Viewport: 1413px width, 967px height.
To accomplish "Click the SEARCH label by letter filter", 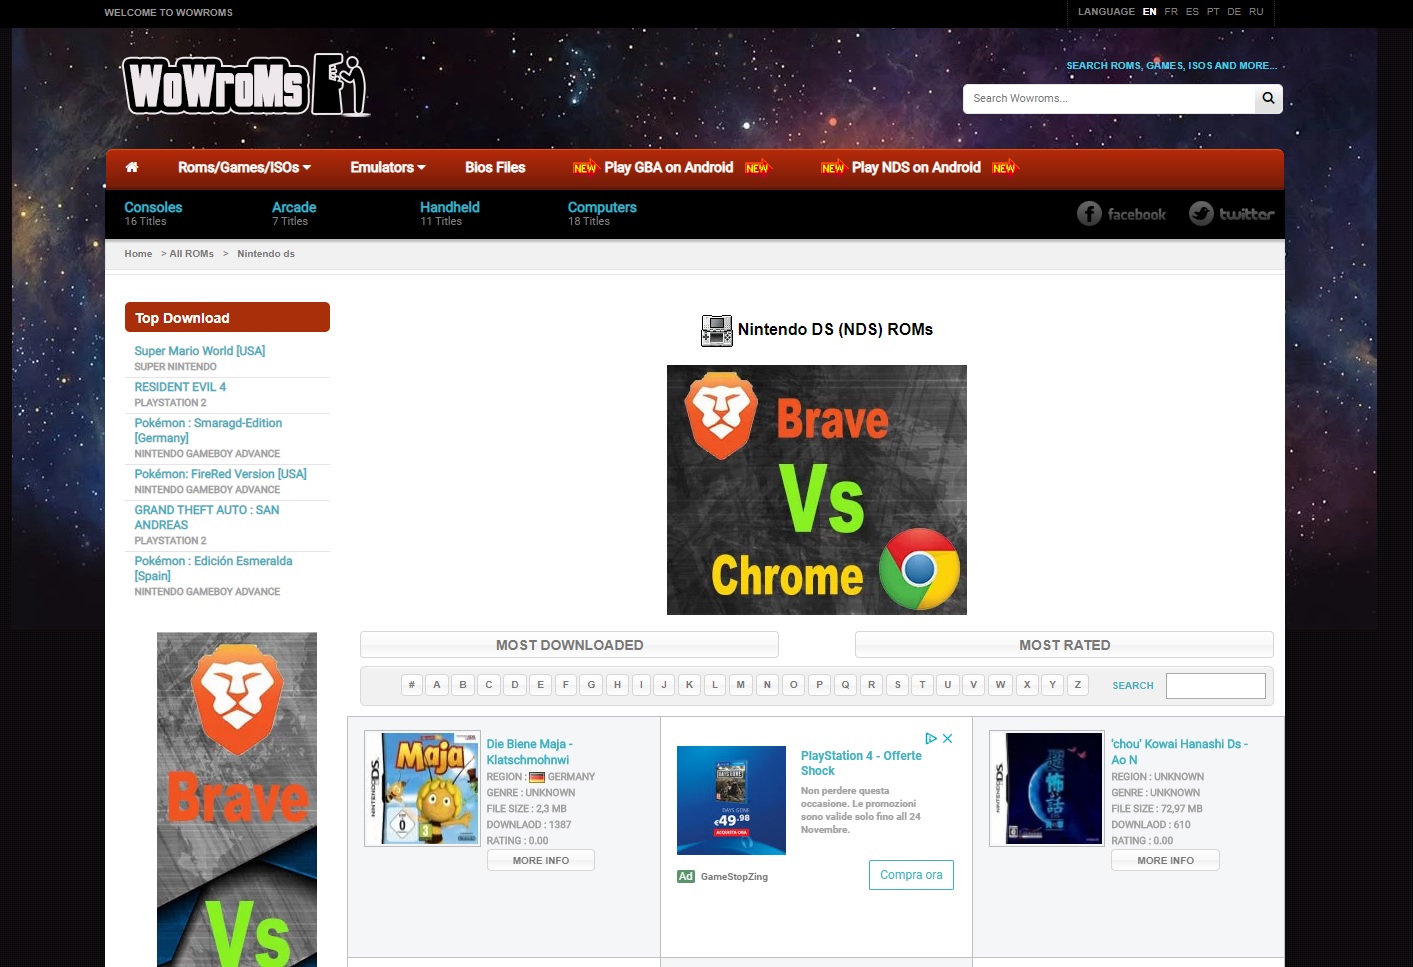I will [x=1133, y=686].
